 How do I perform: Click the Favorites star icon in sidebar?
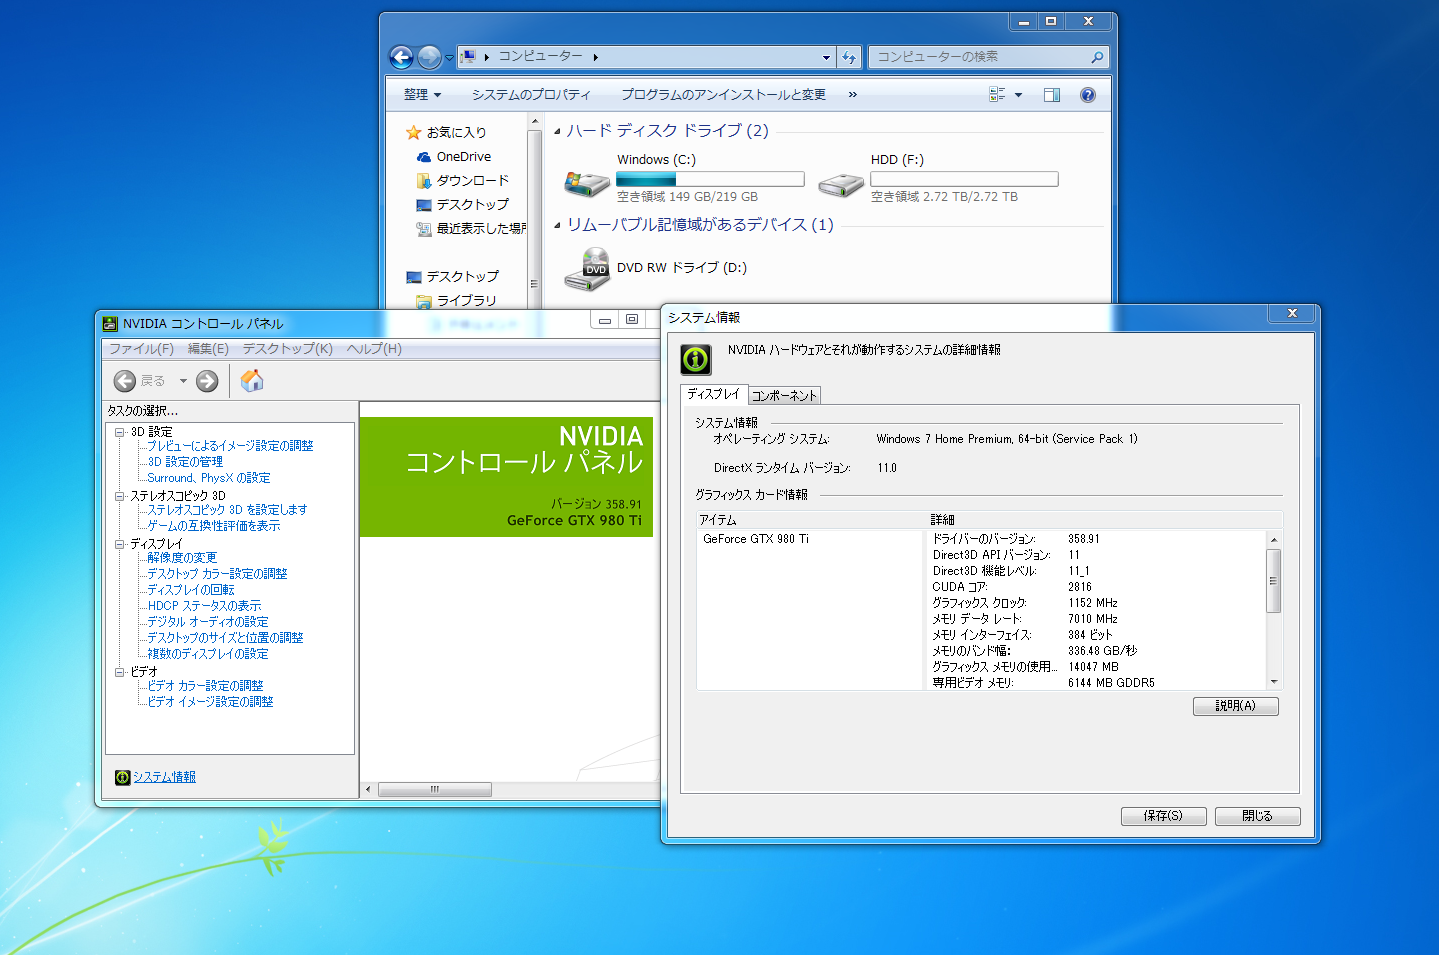point(414,132)
